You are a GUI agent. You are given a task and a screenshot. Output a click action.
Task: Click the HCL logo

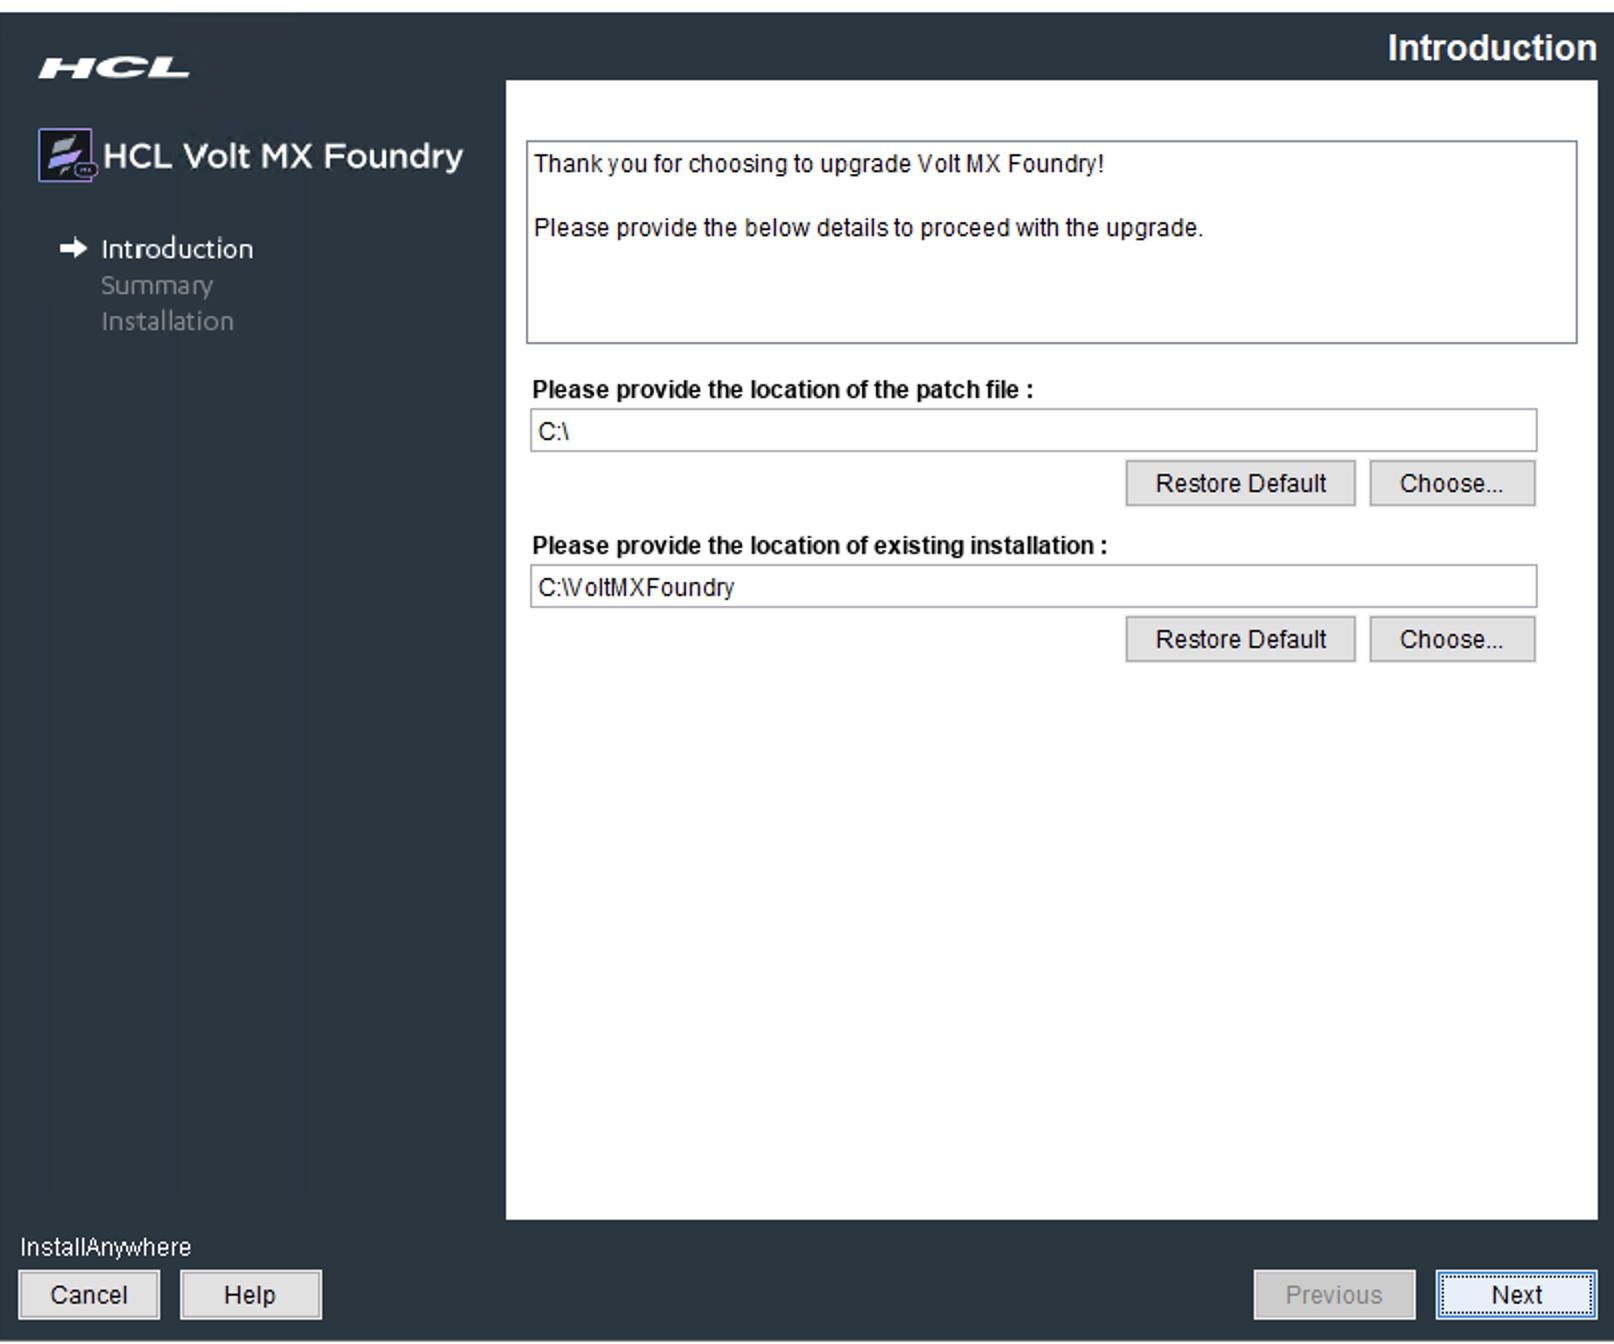click(113, 68)
